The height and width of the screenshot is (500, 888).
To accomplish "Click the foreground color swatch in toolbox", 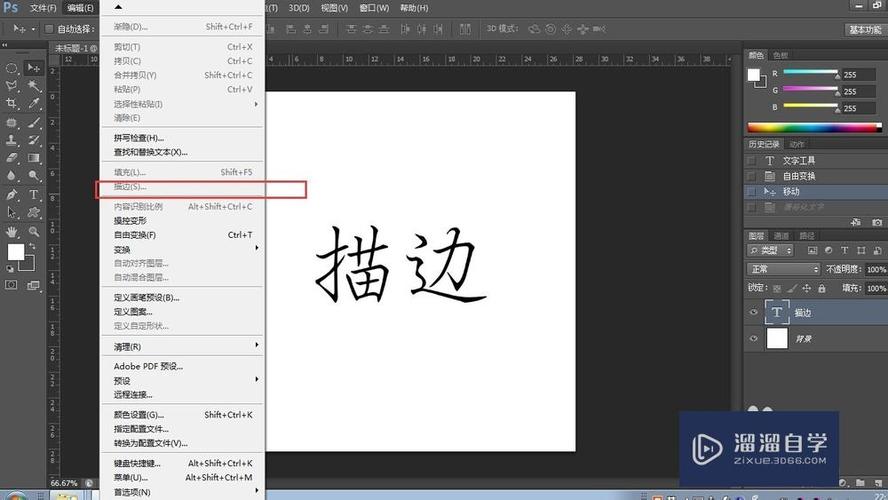I will pos(15,252).
